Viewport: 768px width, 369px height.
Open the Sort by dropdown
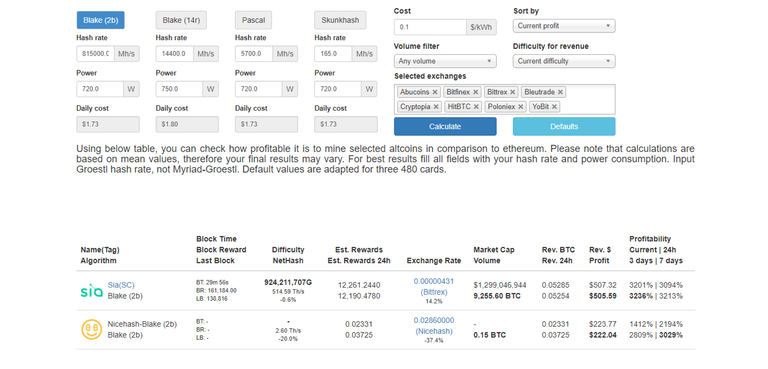[564, 26]
